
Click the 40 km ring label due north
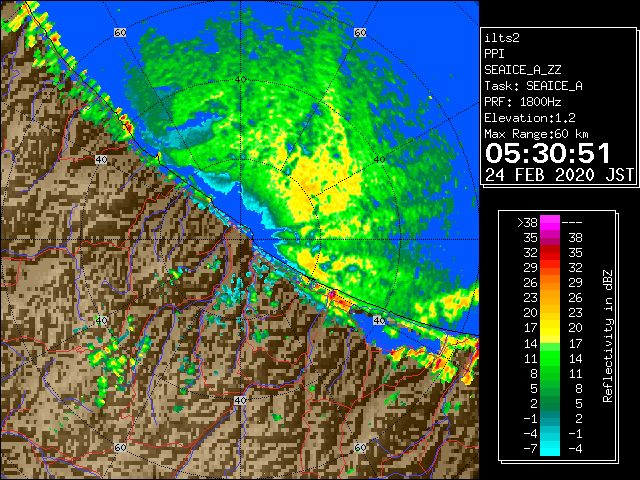point(240,80)
